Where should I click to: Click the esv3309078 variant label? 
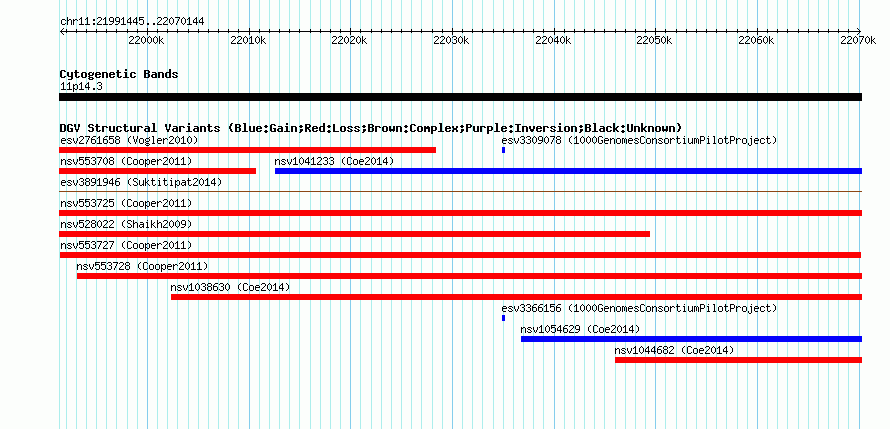(639, 140)
